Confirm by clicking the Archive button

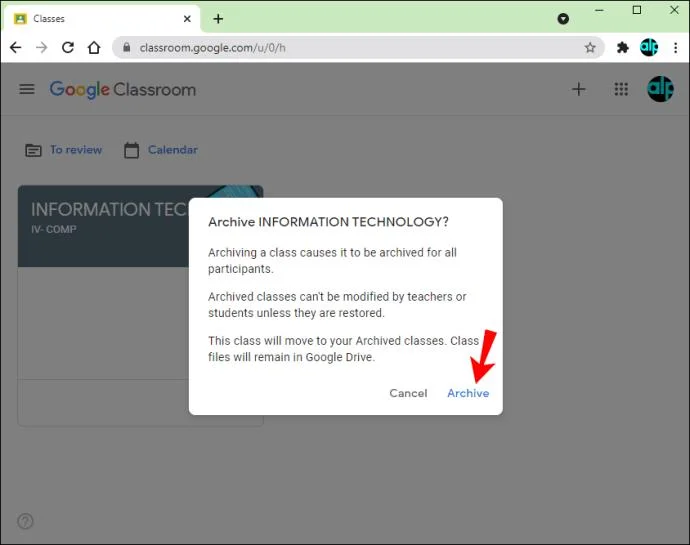[468, 393]
